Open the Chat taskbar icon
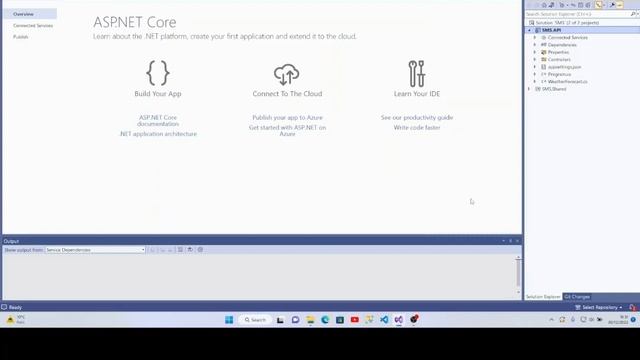Image resolution: width=640 pixels, height=360 pixels. [296, 320]
